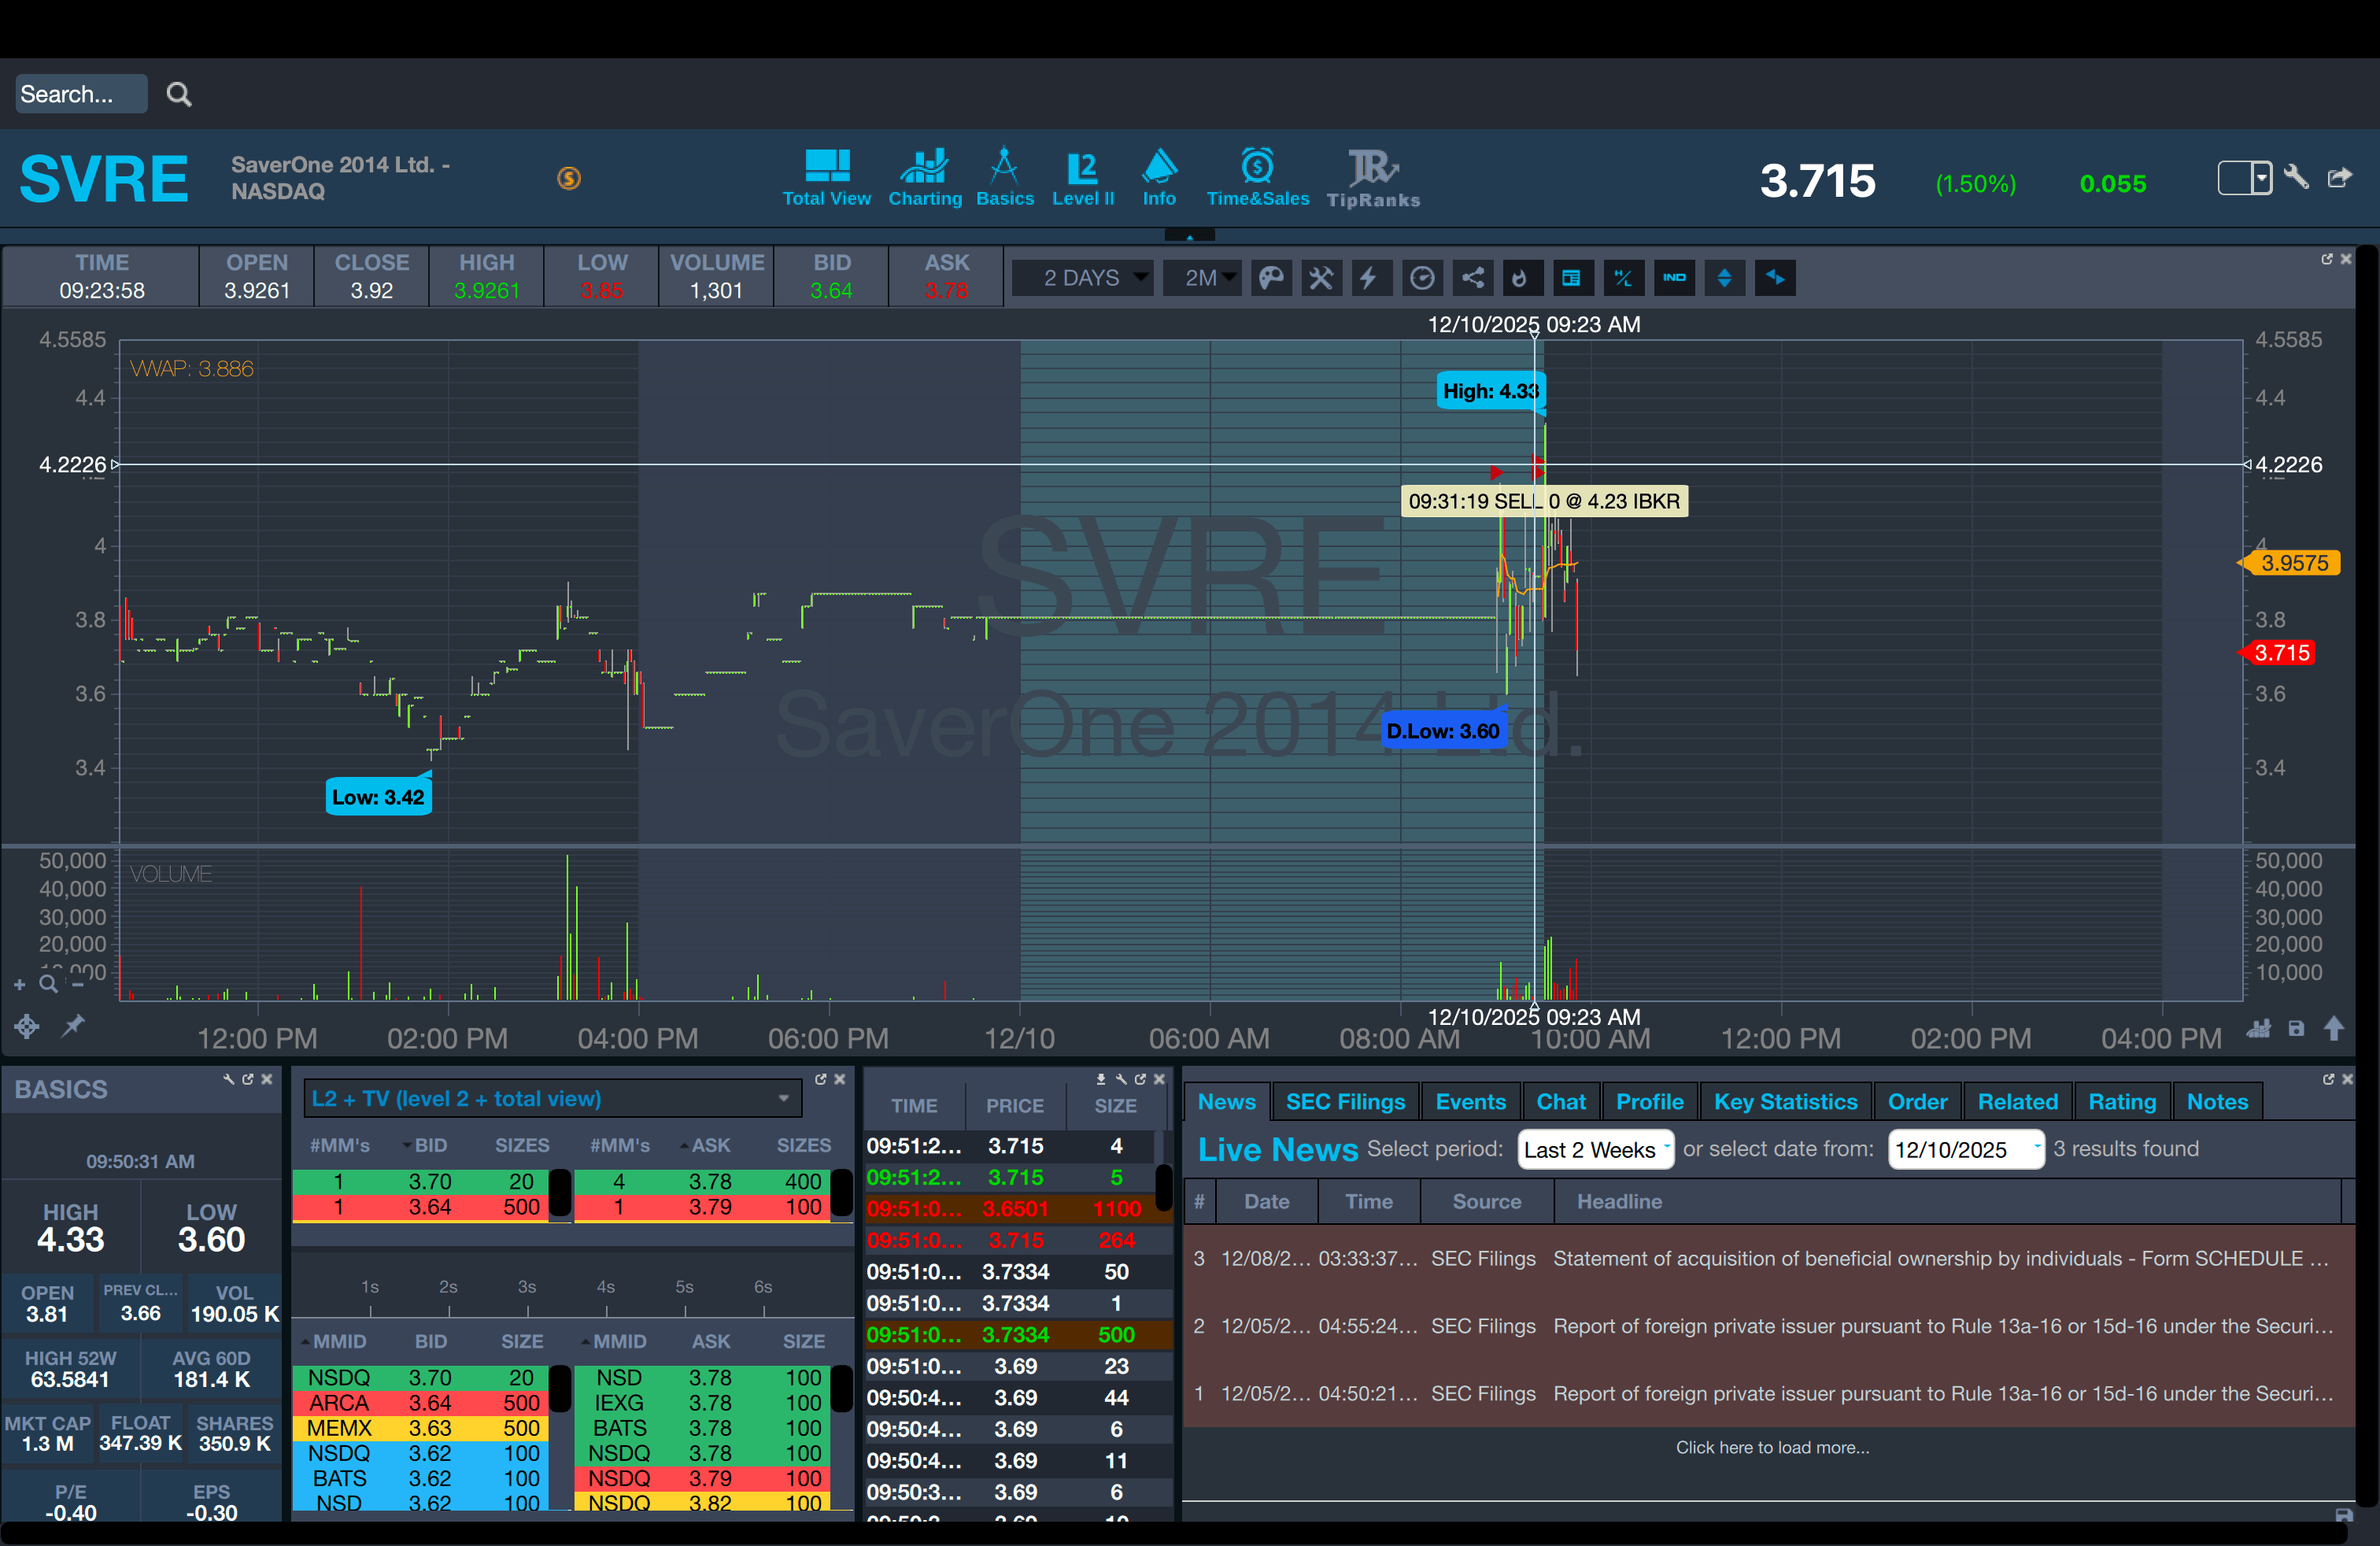Open the 2M interval dropdown
Image resolution: width=2380 pixels, height=1546 pixels.
point(1202,278)
